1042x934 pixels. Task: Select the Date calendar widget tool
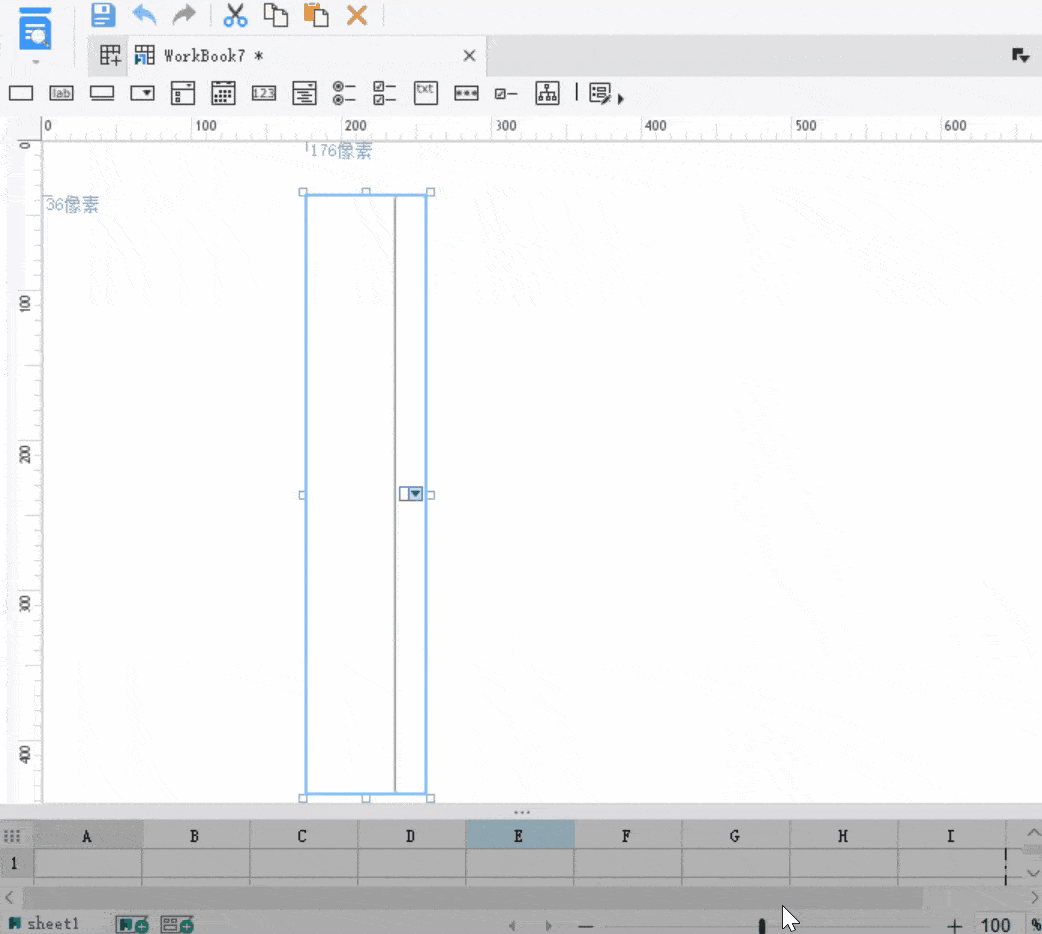pyautogui.click(x=223, y=93)
